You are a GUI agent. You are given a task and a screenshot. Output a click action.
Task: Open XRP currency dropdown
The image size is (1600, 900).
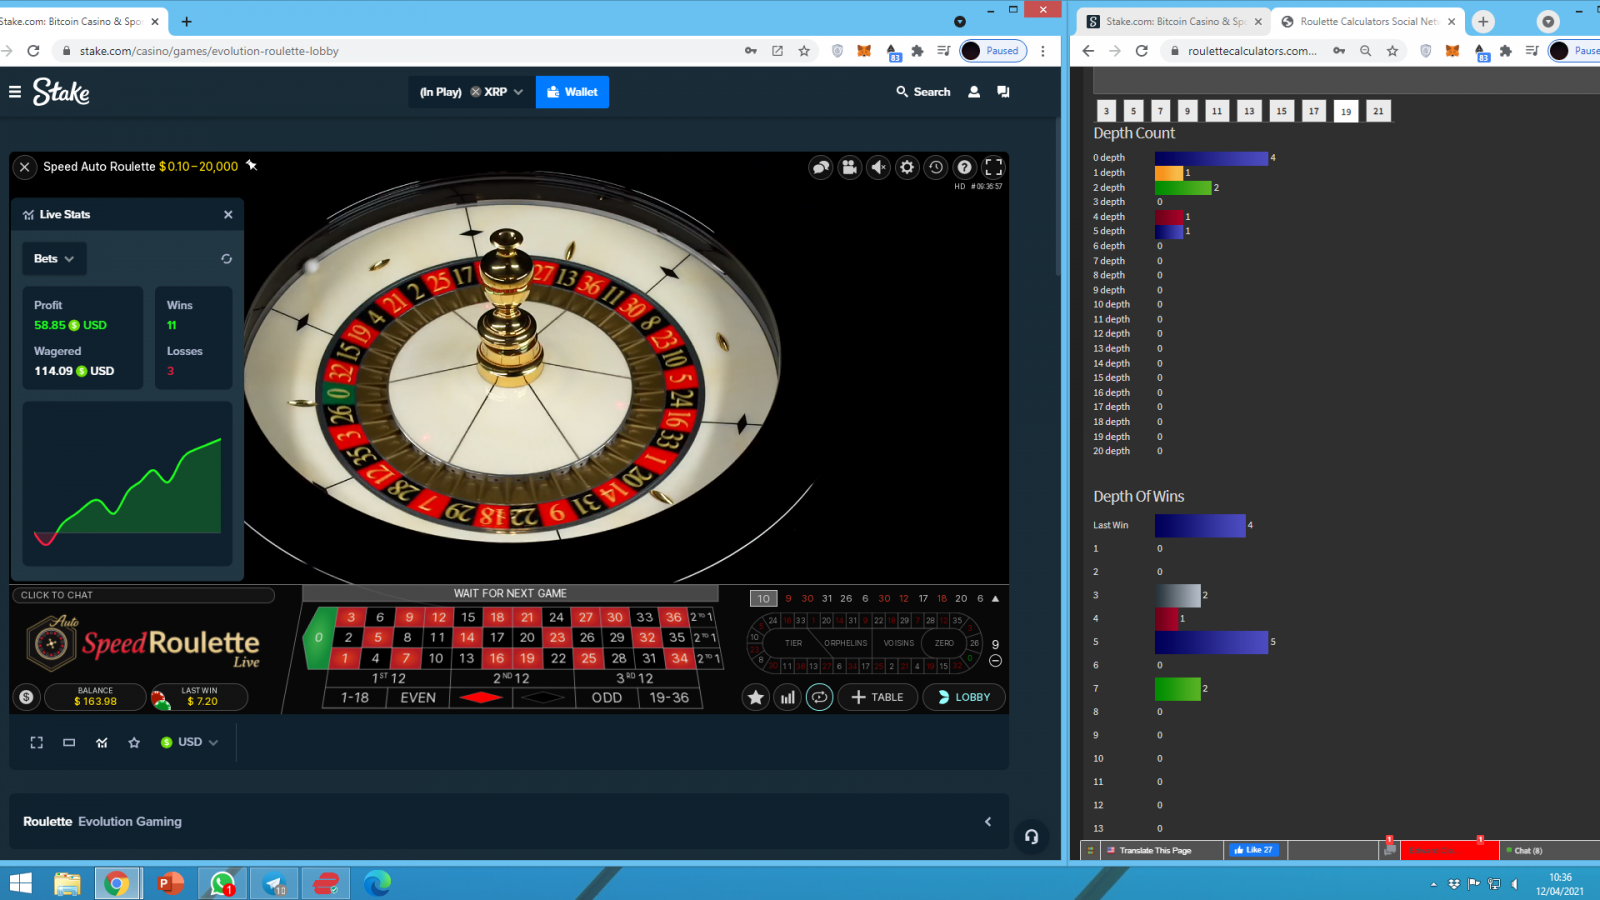pos(497,92)
